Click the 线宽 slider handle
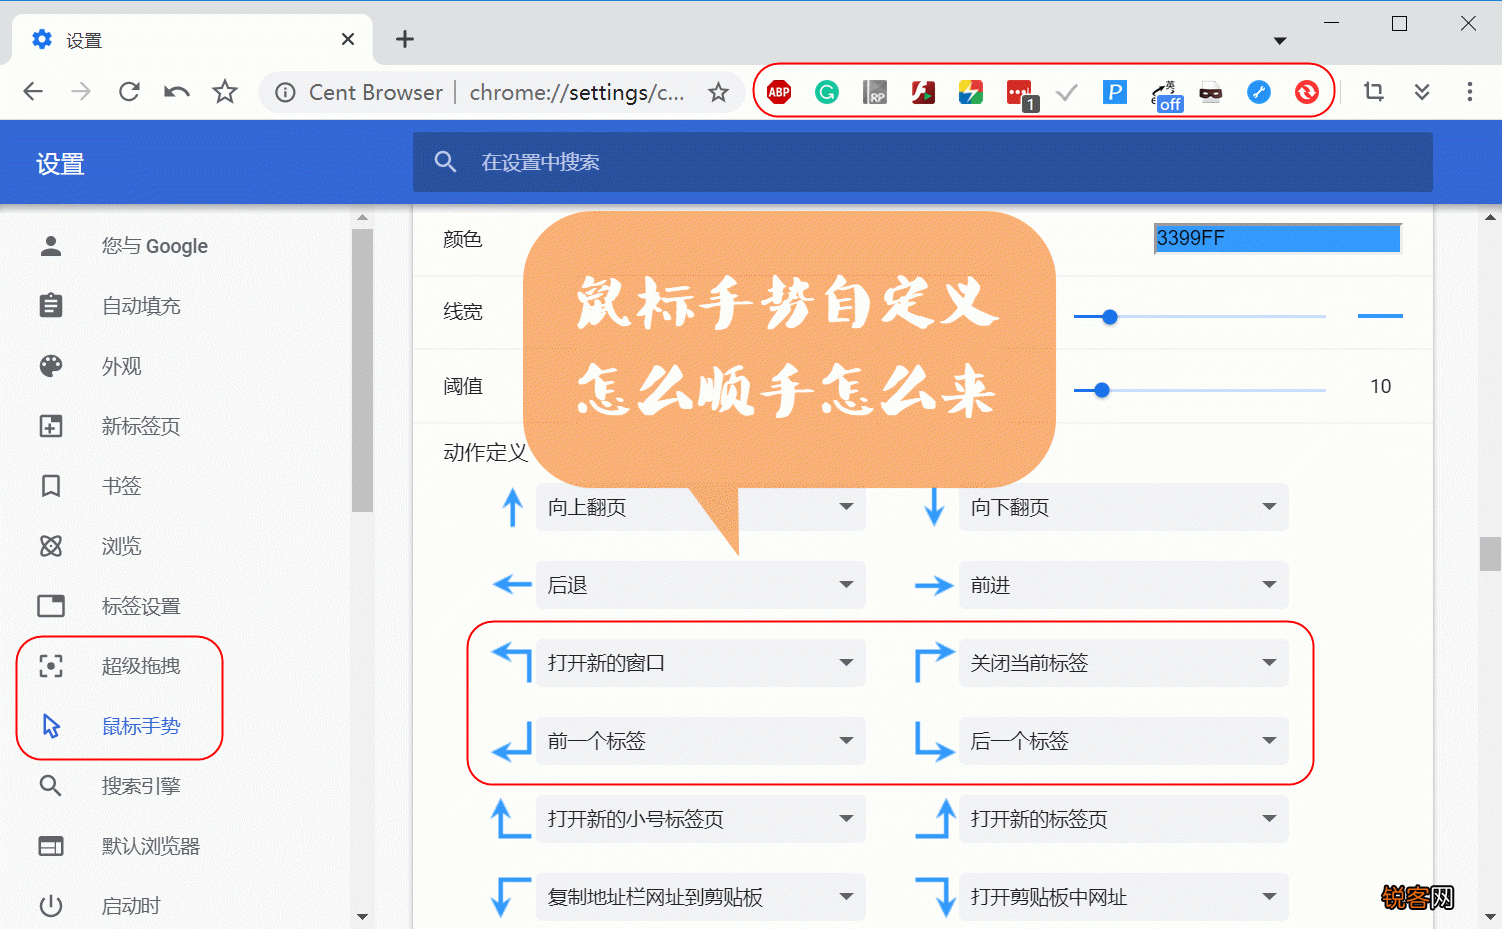The image size is (1502, 929). pos(1109,317)
